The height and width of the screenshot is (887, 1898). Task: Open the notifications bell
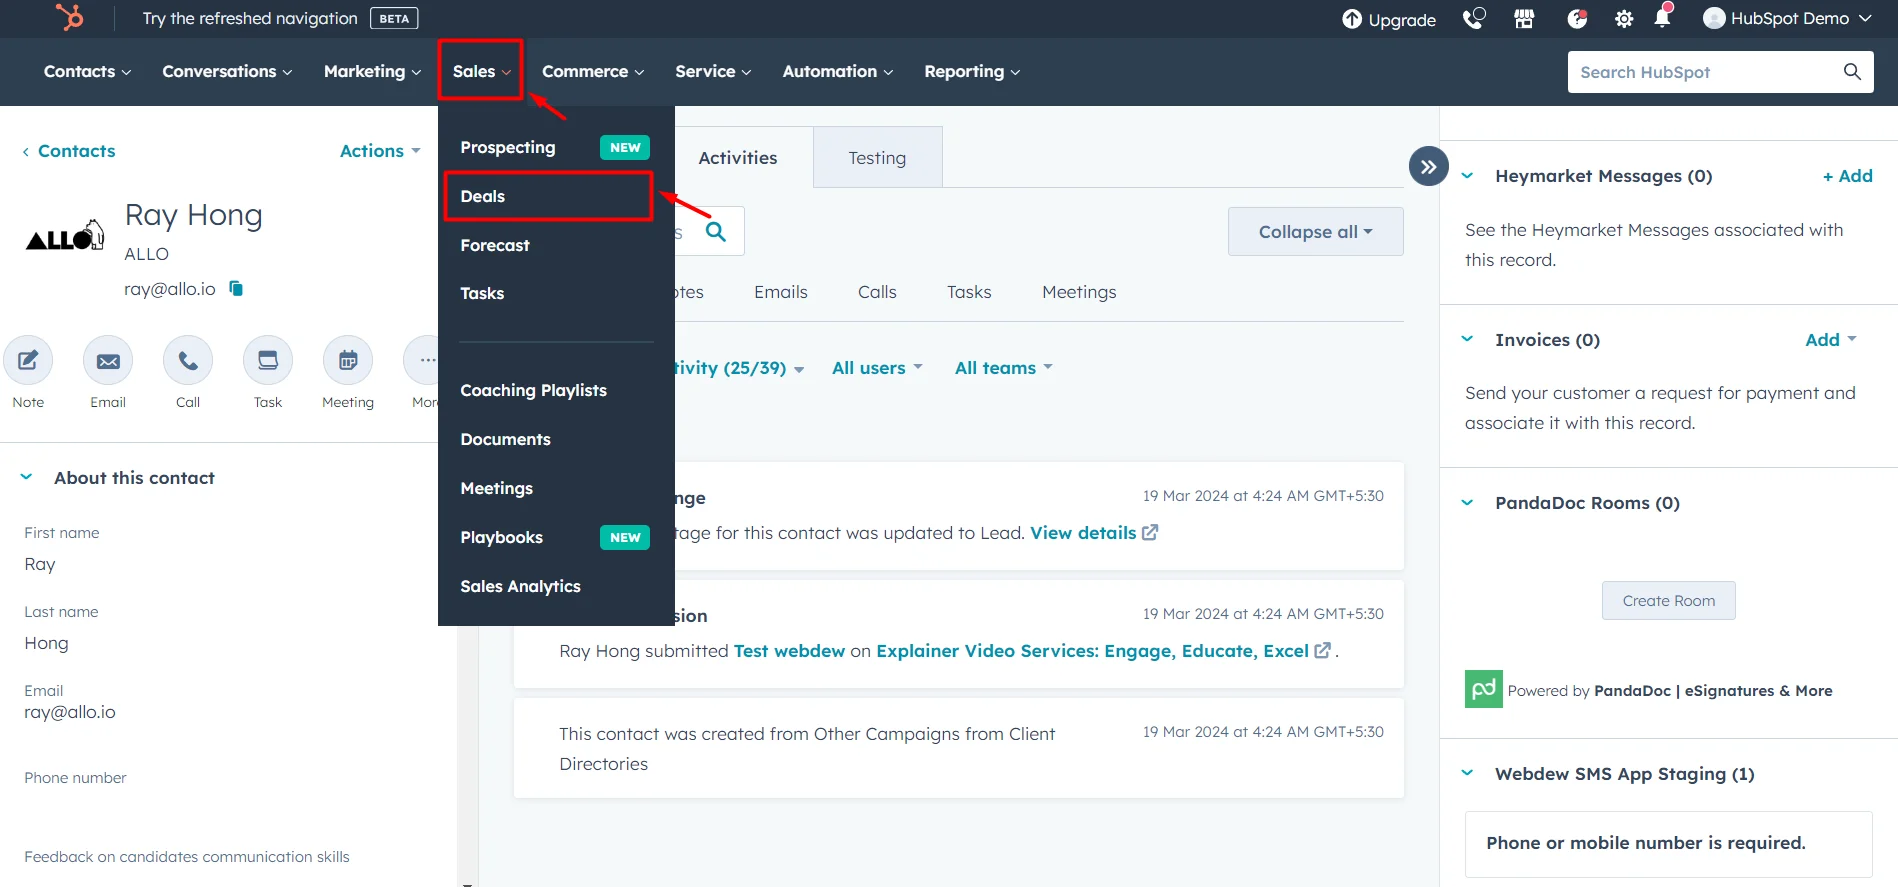[1662, 17]
